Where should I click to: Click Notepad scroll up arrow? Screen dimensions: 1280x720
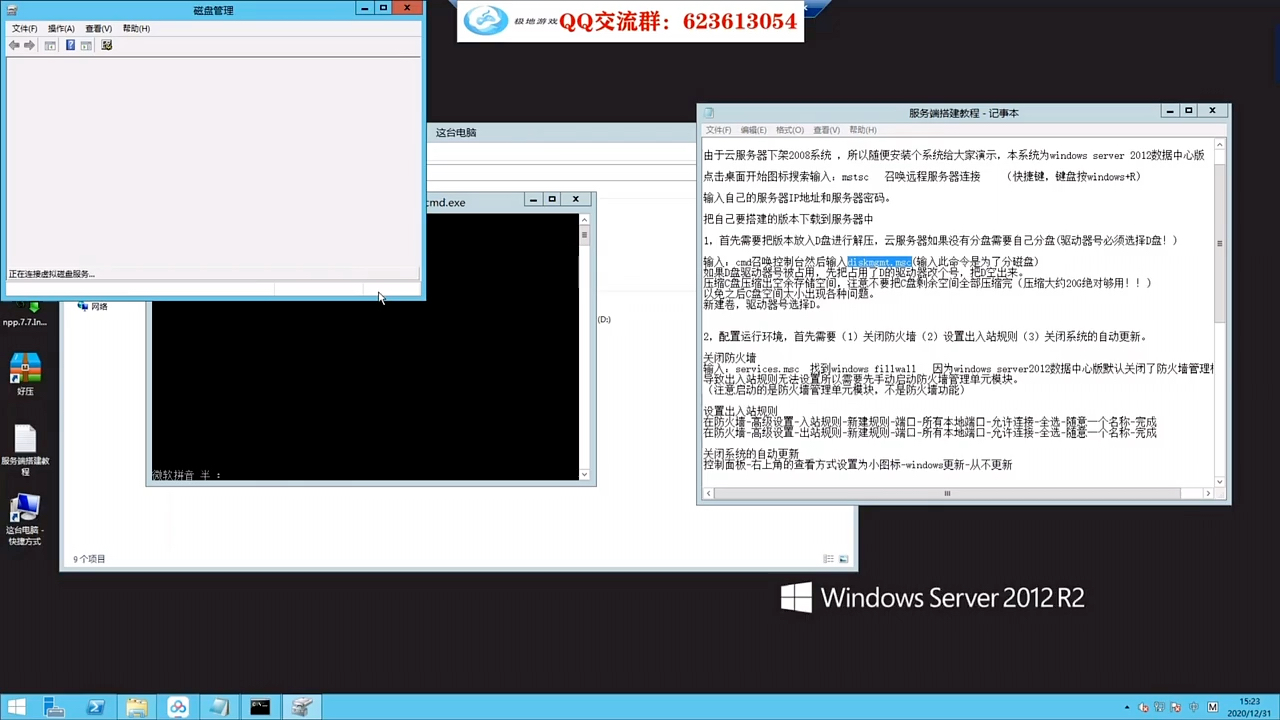point(1219,146)
